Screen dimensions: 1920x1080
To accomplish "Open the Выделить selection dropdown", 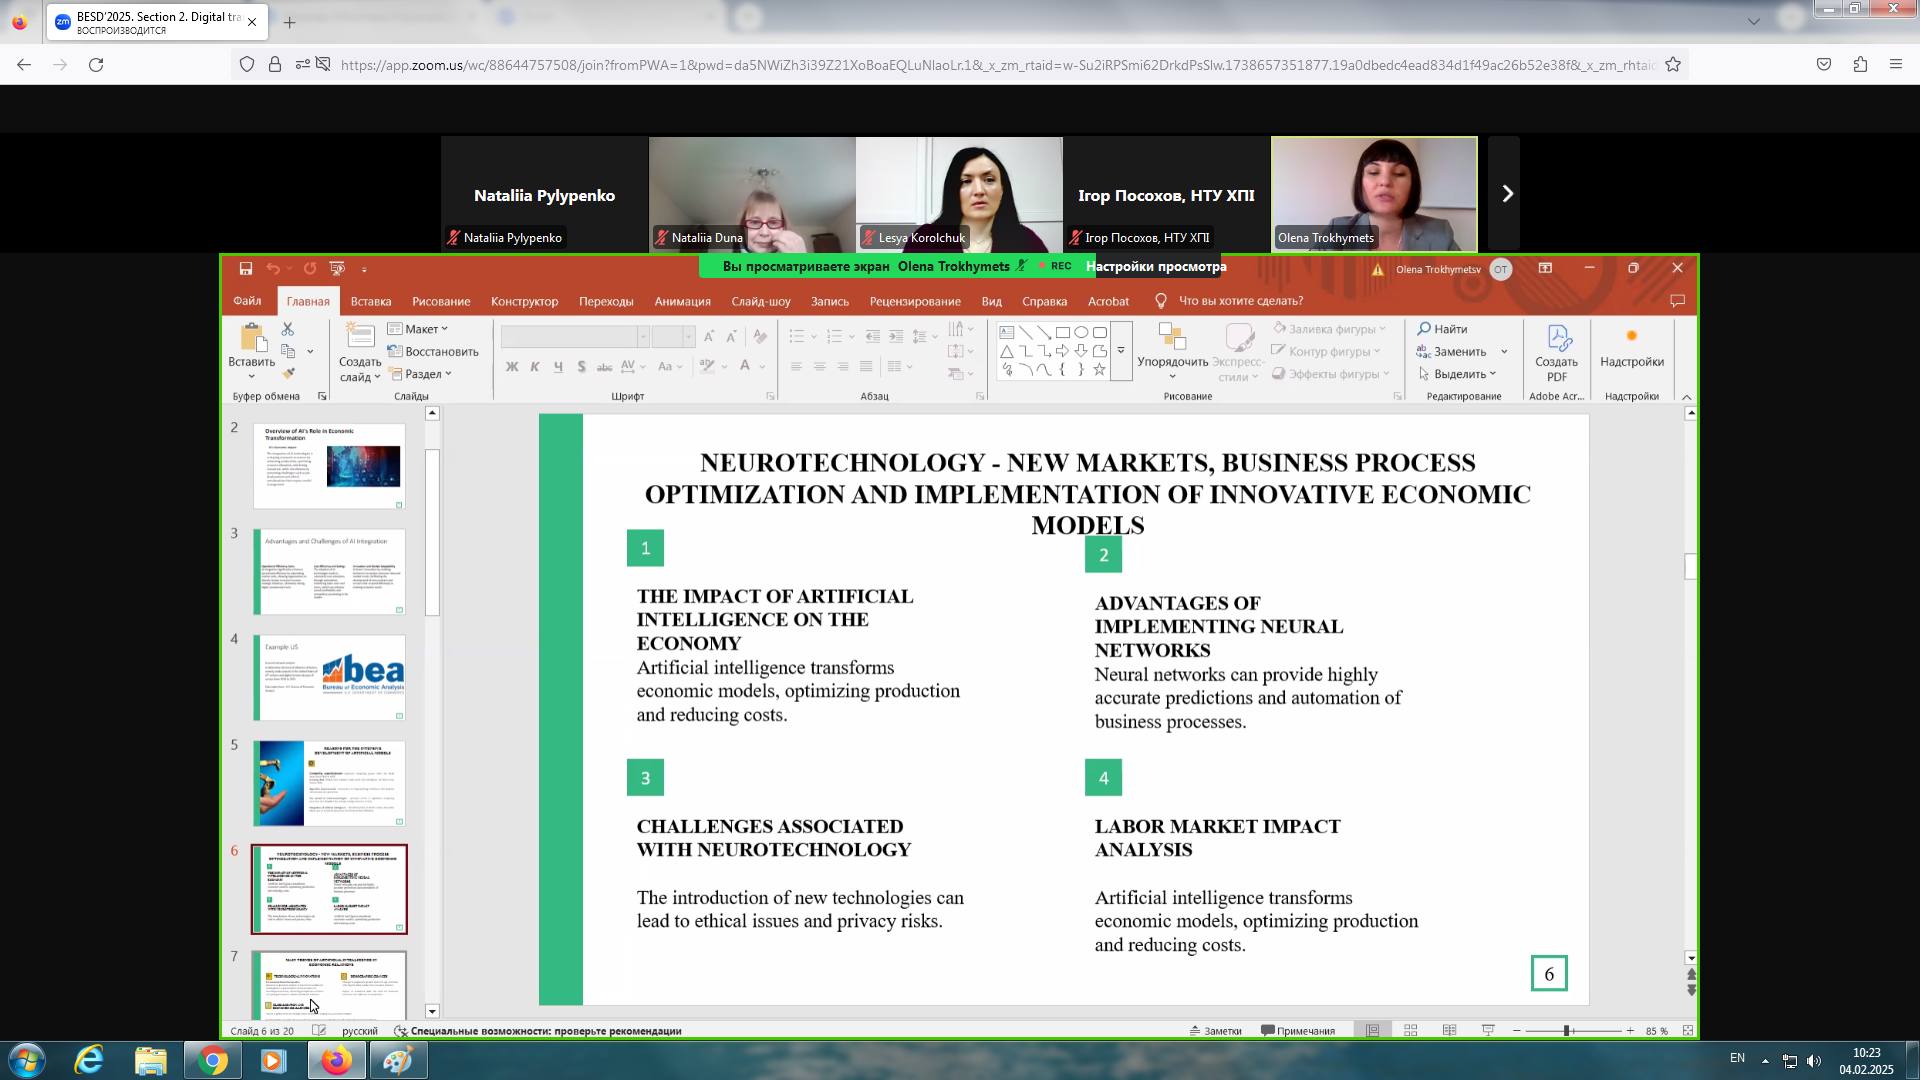I will tap(1458, 374).
